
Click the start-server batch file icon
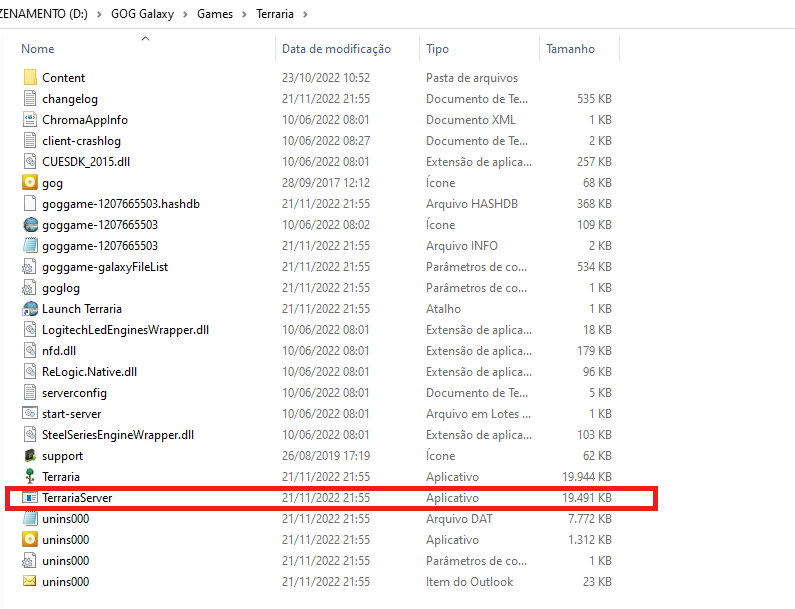click(30, 414)
